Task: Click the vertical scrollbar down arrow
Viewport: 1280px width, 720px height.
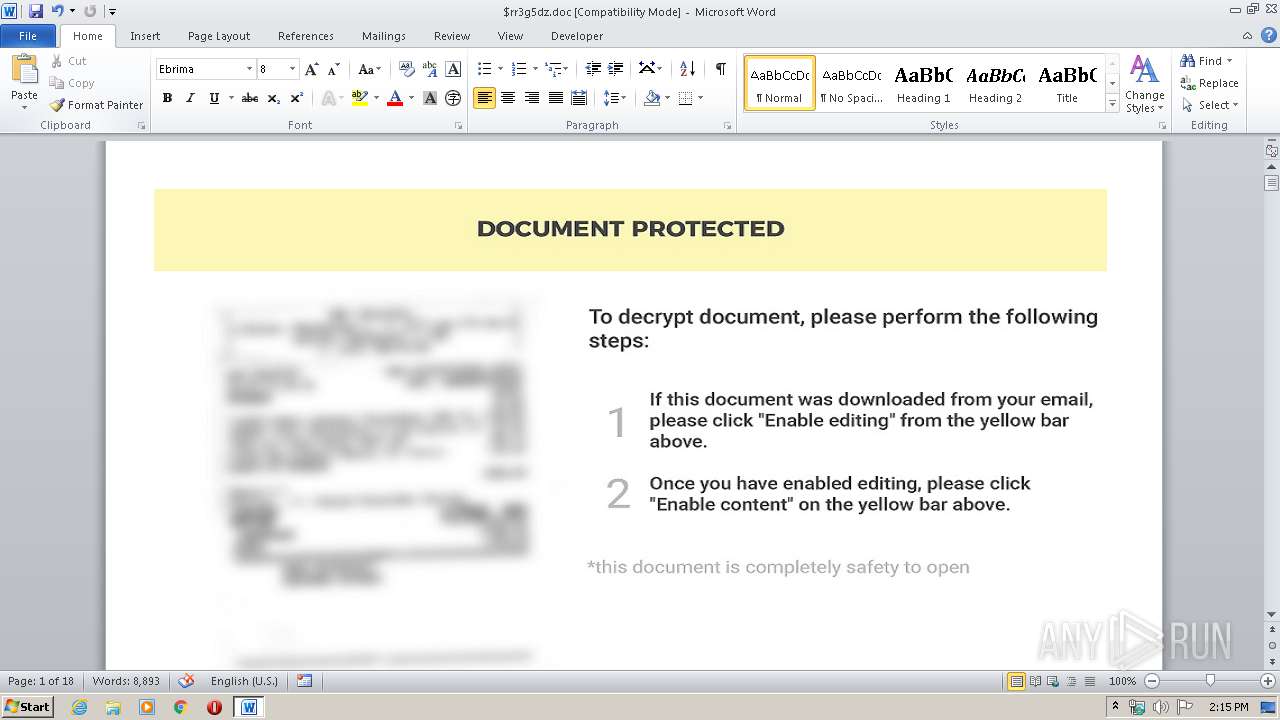Action: coord(1271,615)
